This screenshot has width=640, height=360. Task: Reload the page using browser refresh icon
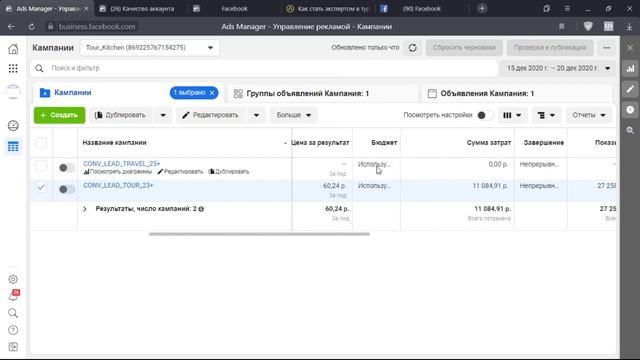tap(31, 27)
